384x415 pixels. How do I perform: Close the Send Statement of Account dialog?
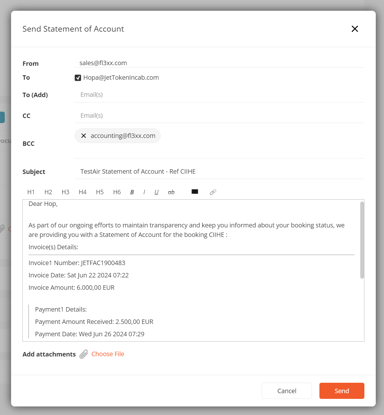coord(355,29)
